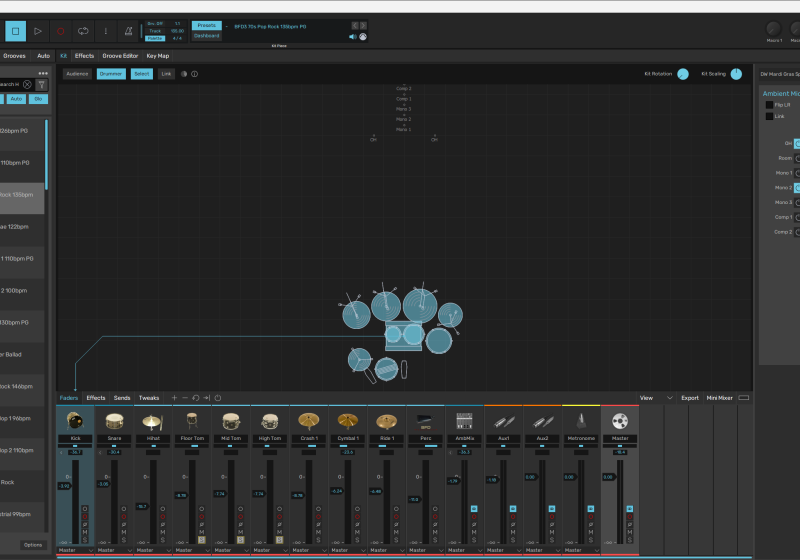Click the Kick drum channel icon
The image size is (800, 560).
[74, 421]
